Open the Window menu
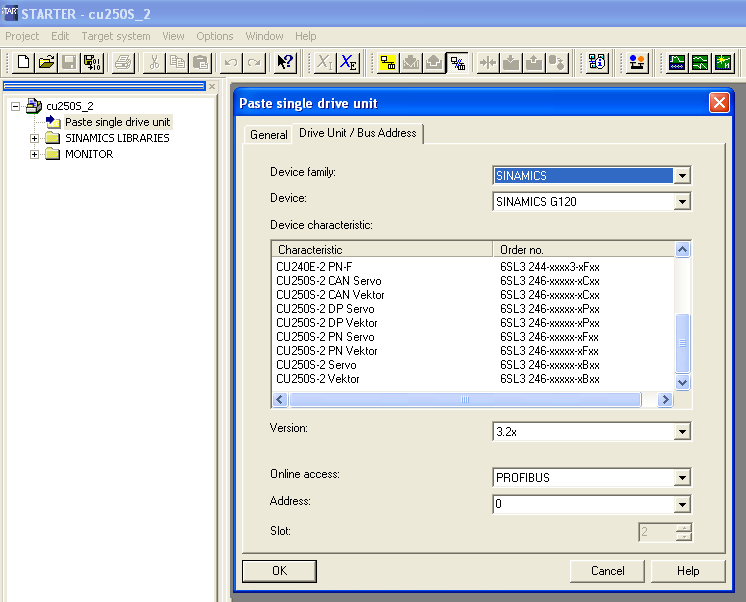Viewport: 746px width, 602px height. tap(264, 36)
